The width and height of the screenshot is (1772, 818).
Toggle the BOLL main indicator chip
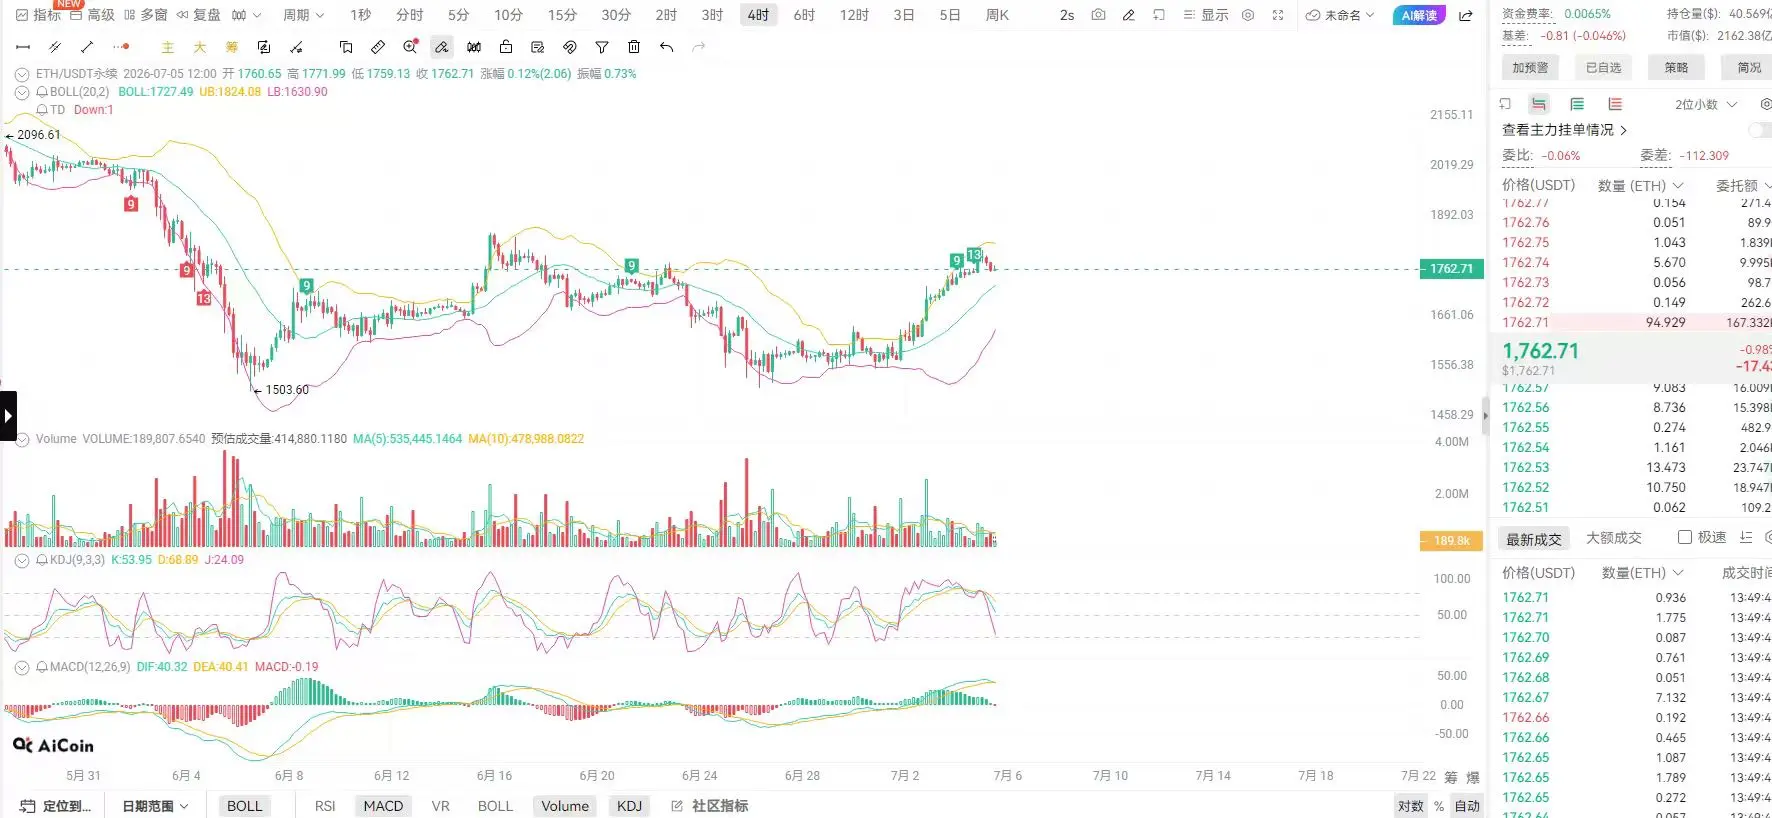244,806
